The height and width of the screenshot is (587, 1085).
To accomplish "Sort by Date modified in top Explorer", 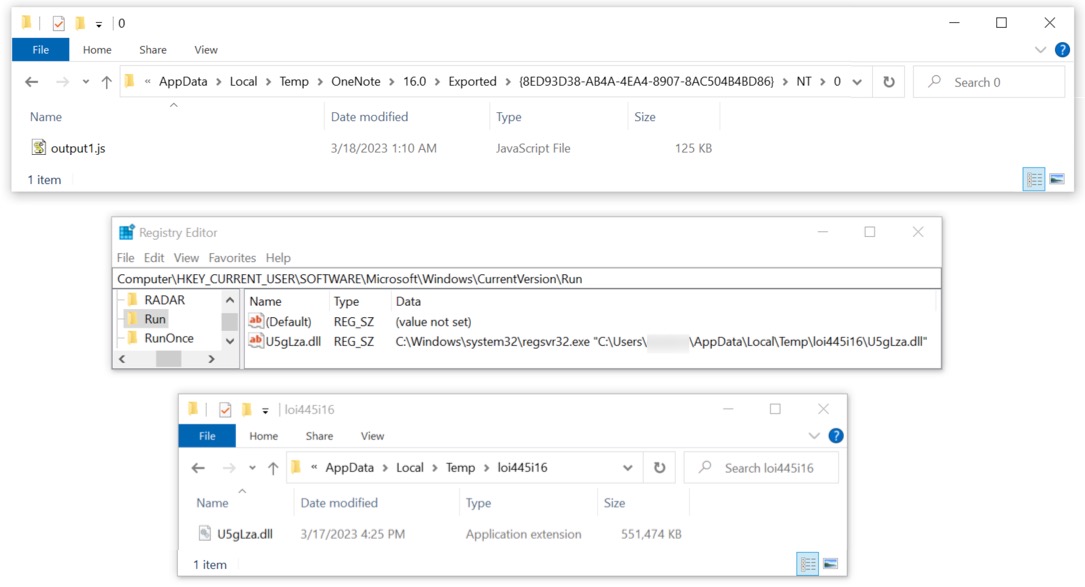I will 370,117.
